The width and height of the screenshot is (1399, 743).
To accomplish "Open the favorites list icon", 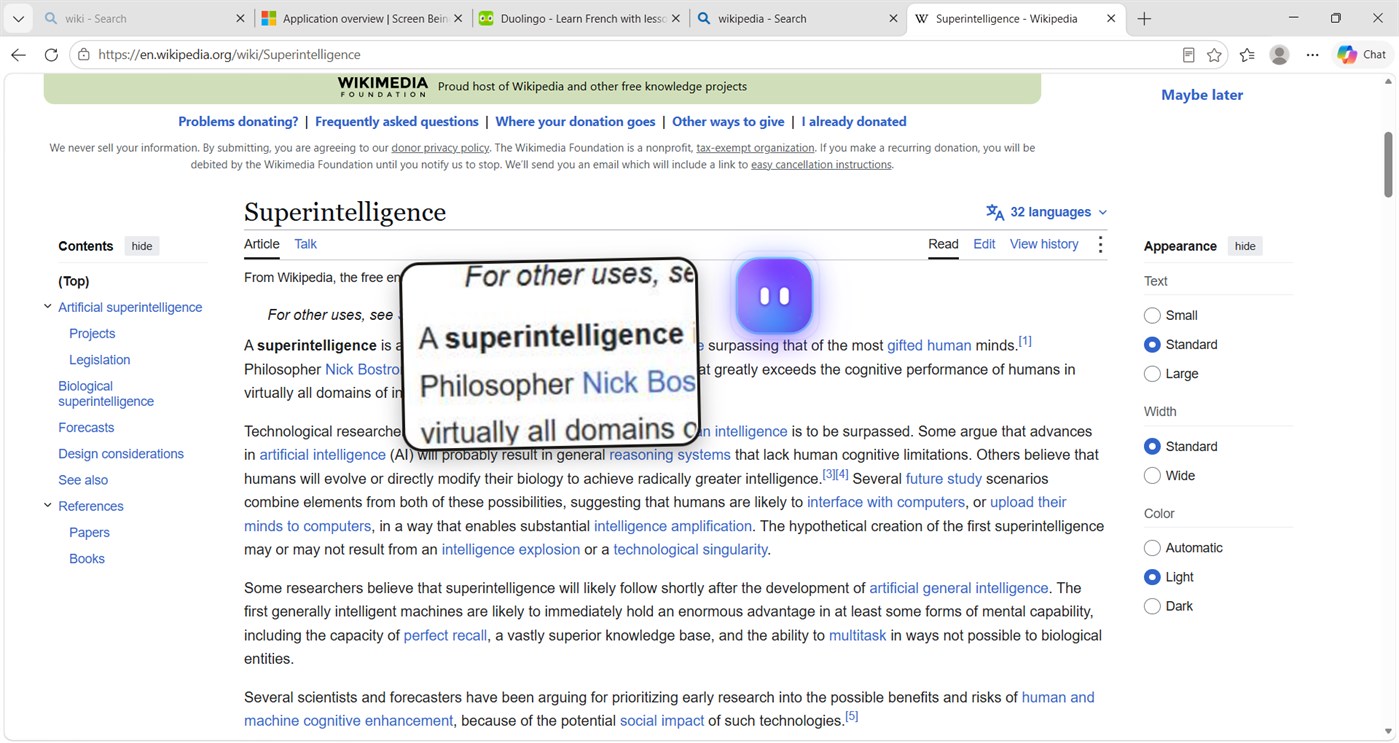I will 1247,55.
